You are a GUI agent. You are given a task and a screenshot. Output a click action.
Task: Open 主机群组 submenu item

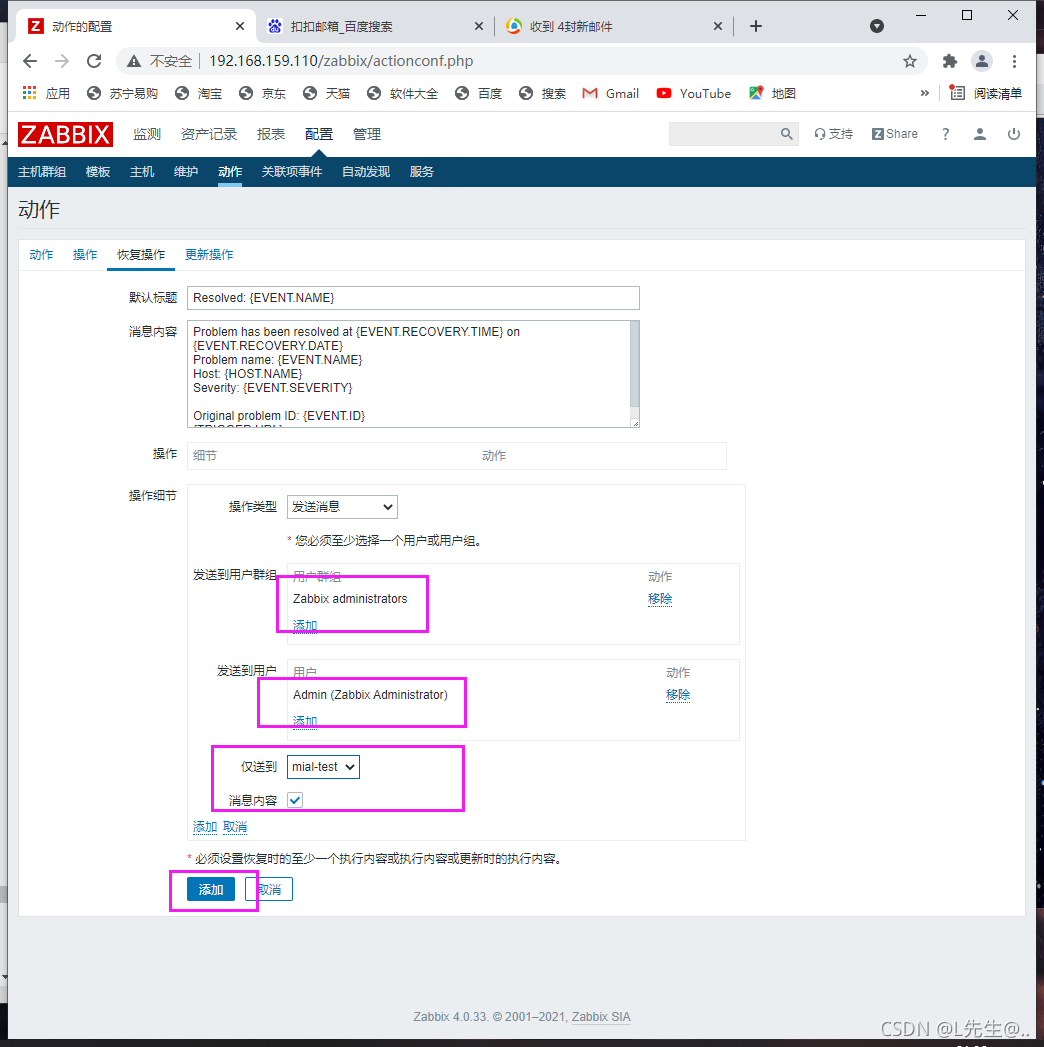pos(42,172)
